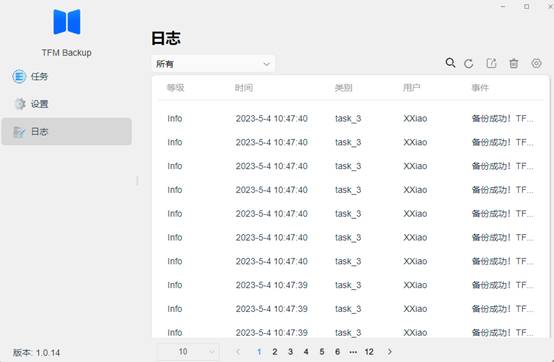This screenshot has width=554, height=362.
Task: Select the 日志 log section
Action: click(67, 131)
